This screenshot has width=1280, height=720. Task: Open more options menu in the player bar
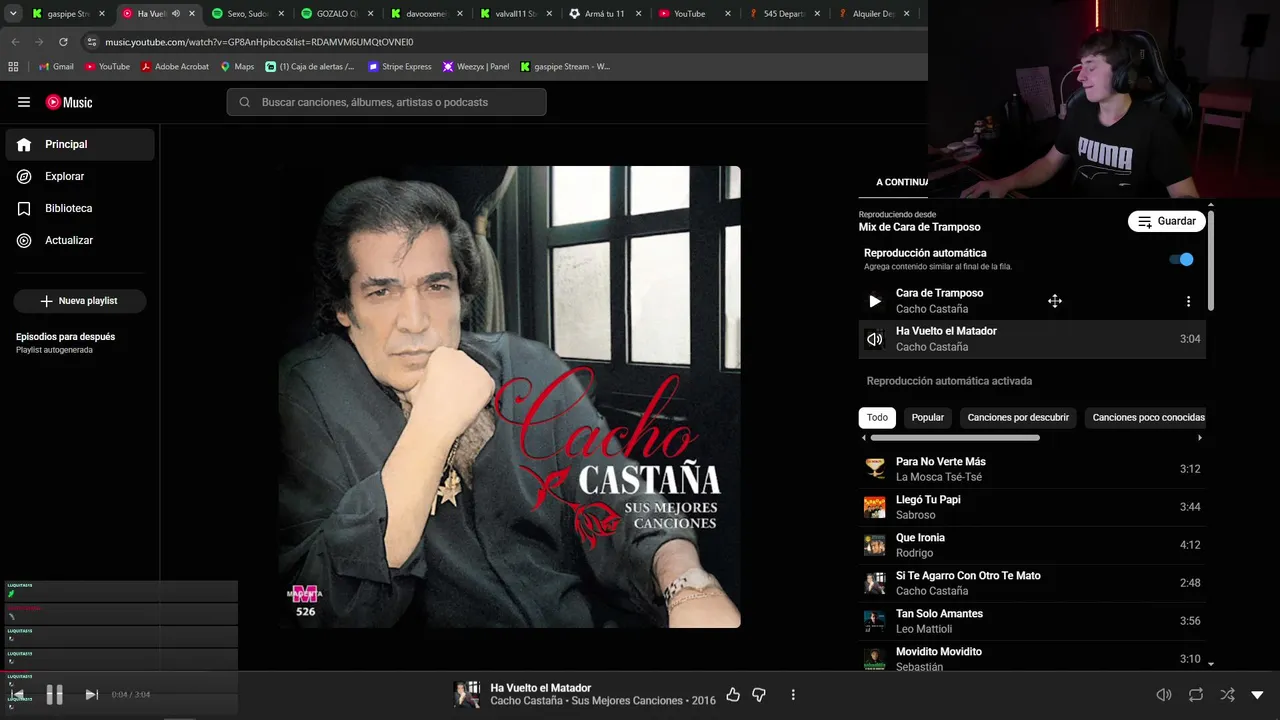click(x=793, y=695)
